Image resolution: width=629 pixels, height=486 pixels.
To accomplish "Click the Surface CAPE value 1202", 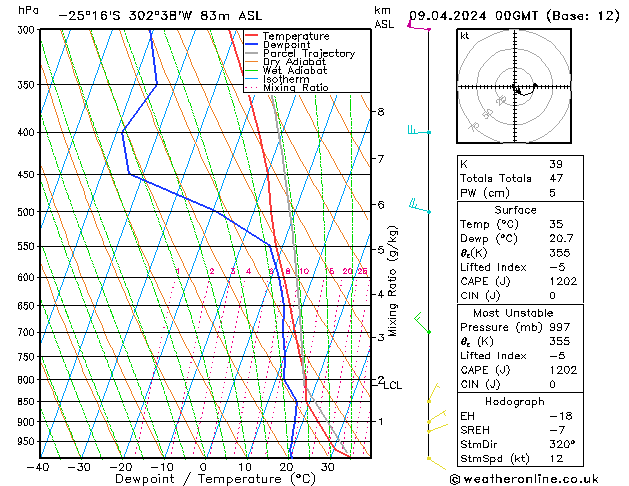I will click(563, 281).
